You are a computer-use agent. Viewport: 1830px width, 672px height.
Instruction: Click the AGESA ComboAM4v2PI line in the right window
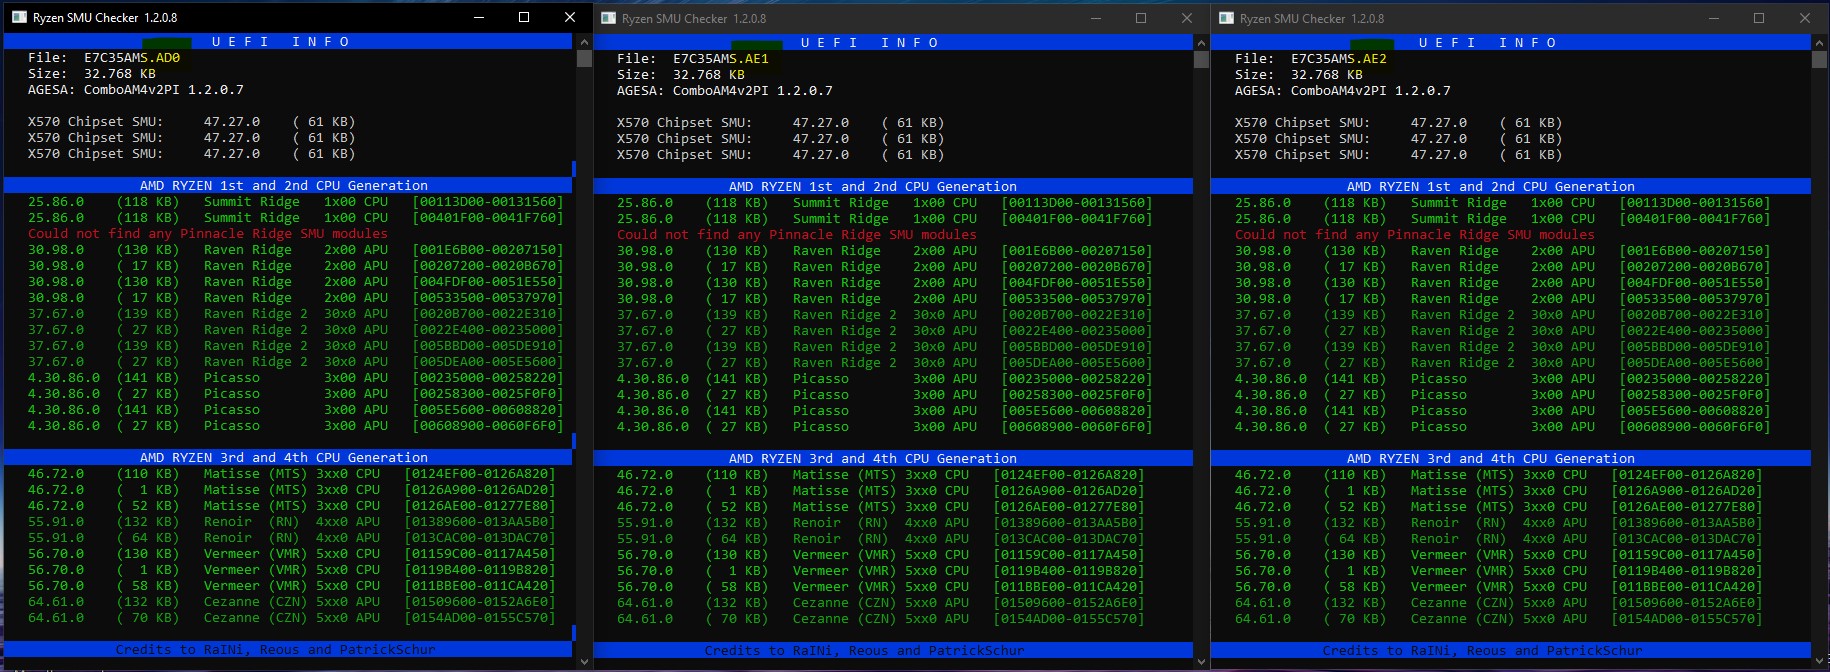[1343, 91]
